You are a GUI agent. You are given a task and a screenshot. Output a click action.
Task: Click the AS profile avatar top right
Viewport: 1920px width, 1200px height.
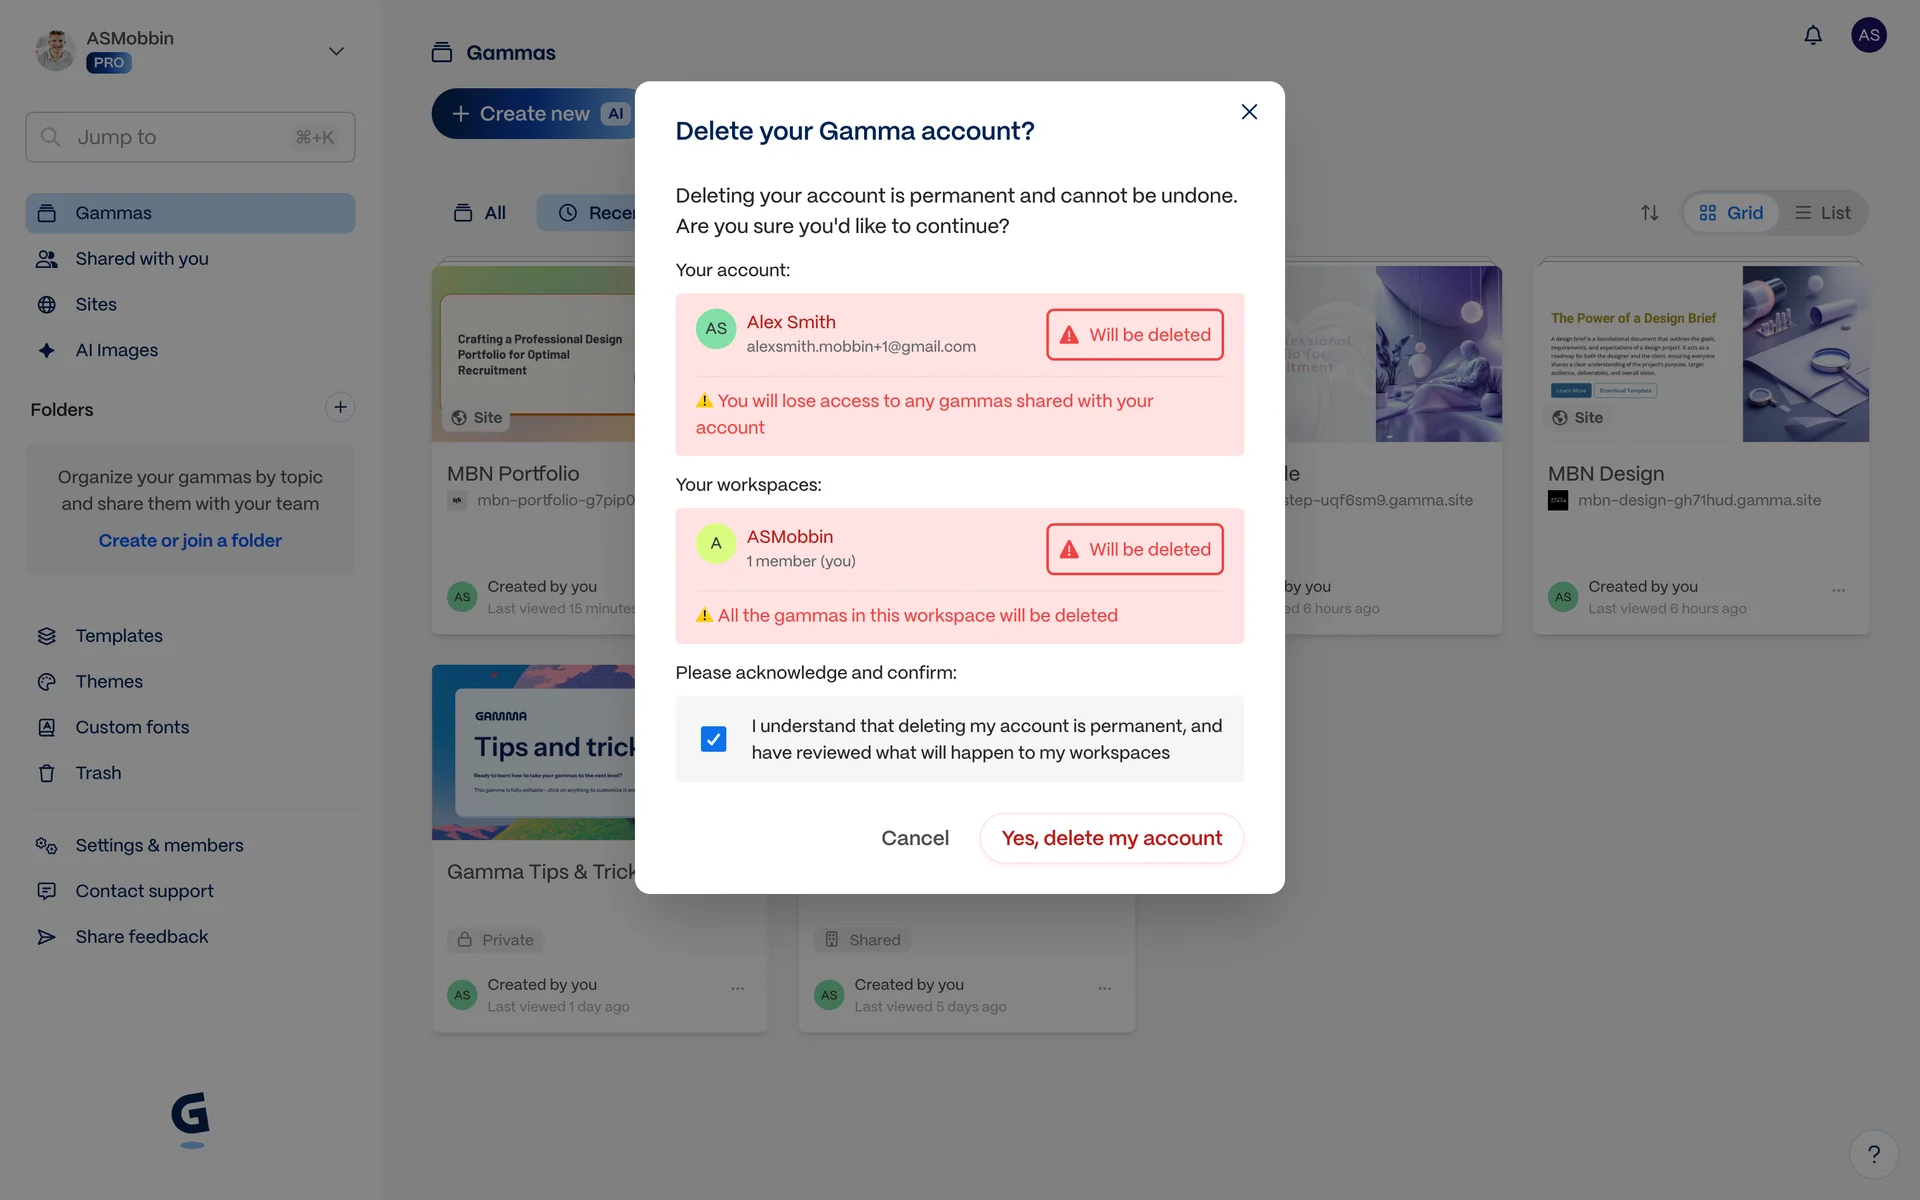(1868, 36)
